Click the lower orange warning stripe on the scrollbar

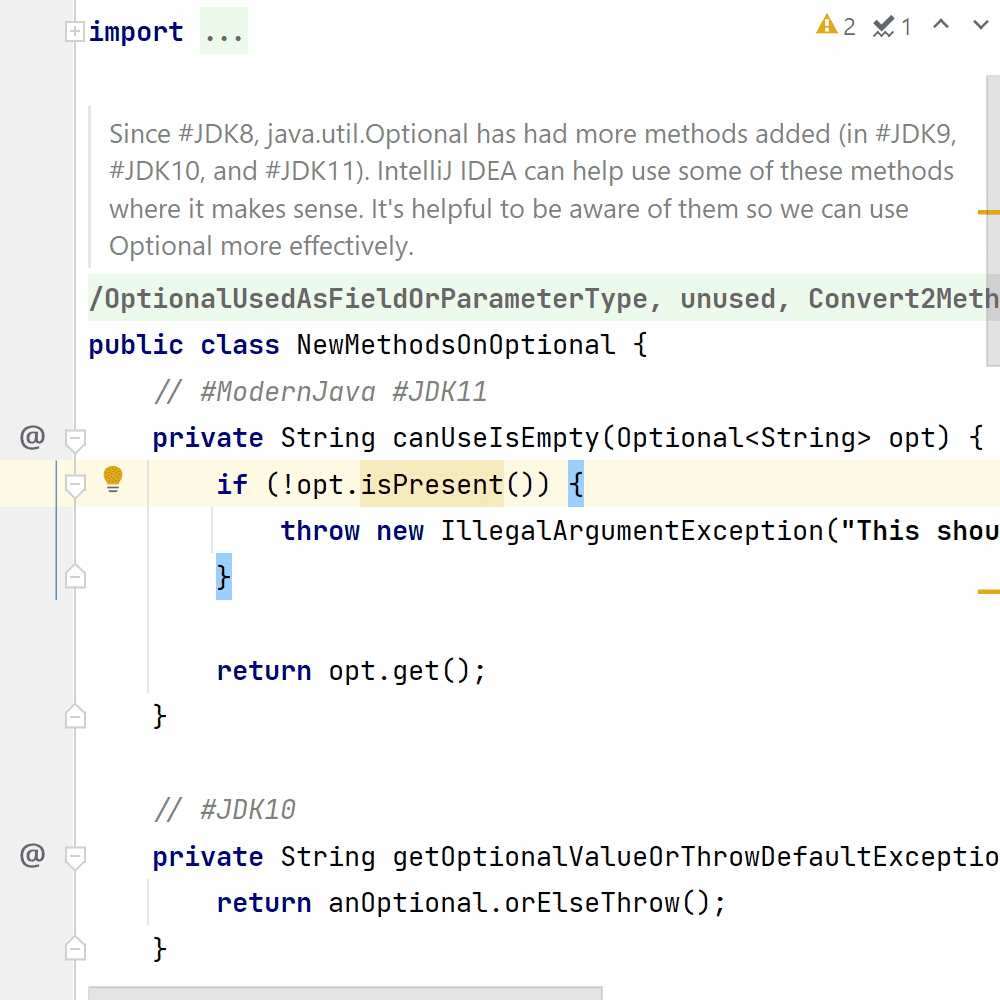(989, 592)
